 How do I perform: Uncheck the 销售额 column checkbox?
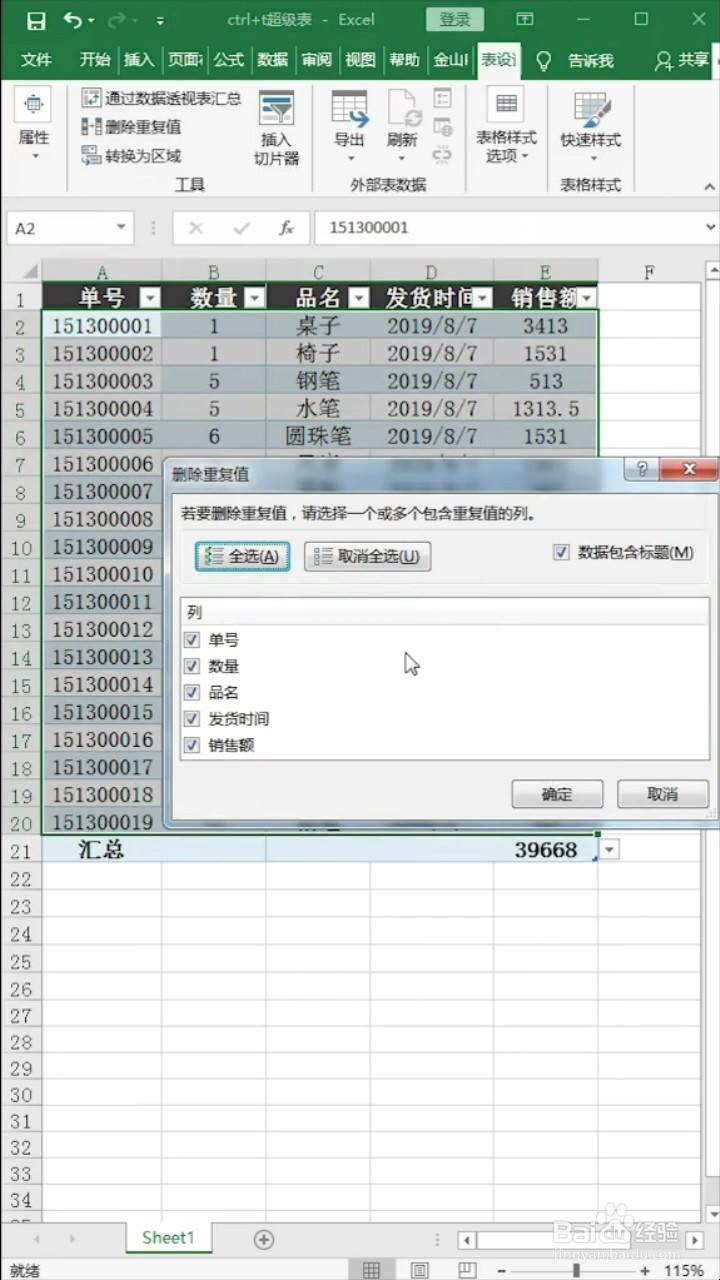tap(193, 745)
